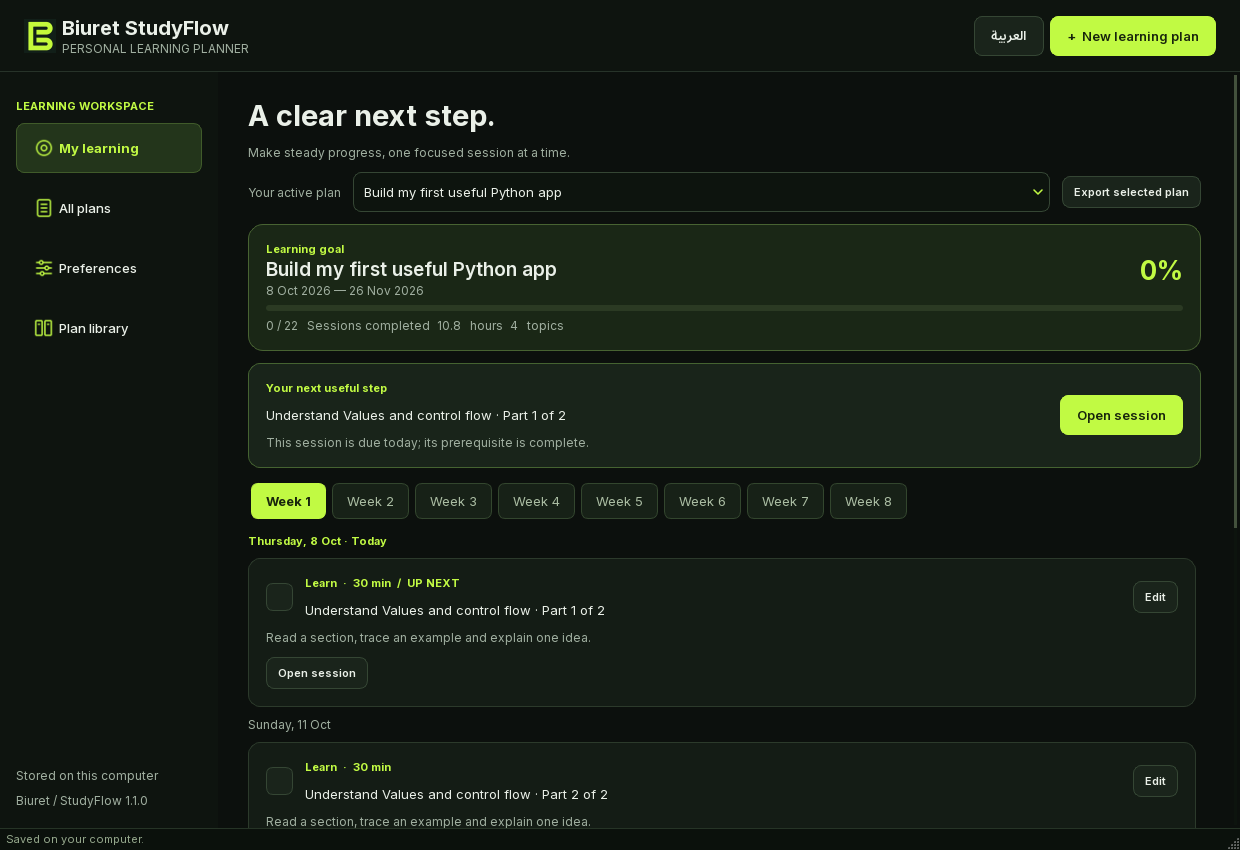
Task: Tick the checkbox for Part 1 of 2 session
Action: [279, 597]
